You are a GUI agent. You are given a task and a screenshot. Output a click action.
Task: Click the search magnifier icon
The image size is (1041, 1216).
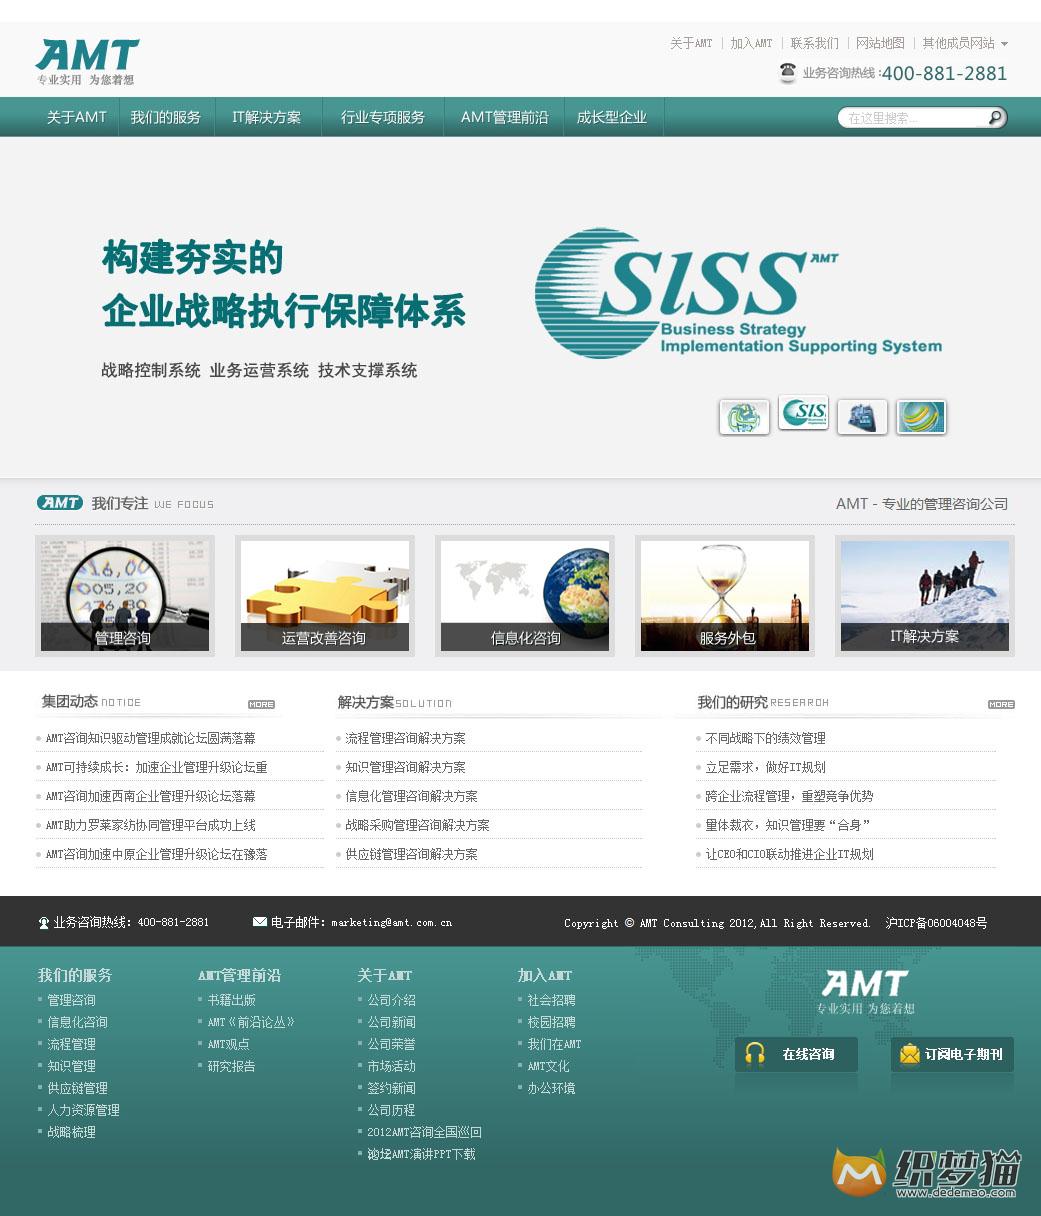point(995,118)
